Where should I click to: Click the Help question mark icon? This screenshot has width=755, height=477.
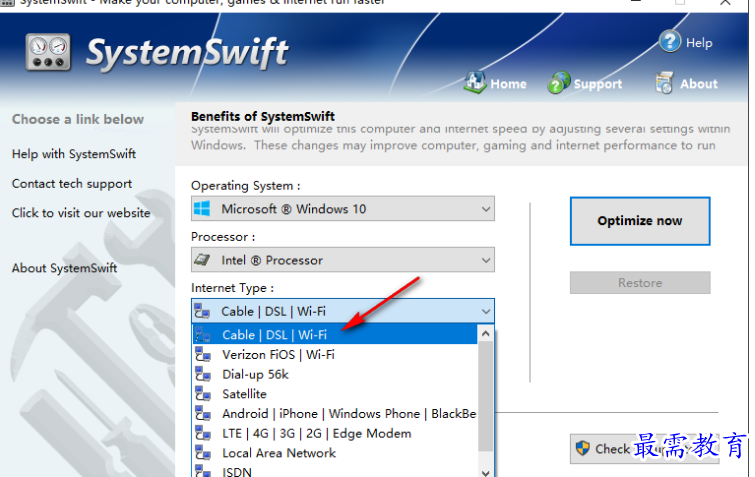coord(670,42)
